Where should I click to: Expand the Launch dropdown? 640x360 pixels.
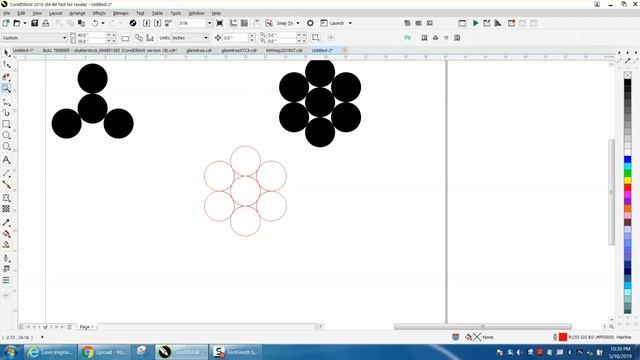pyautogui.click(x=350, y=23)
